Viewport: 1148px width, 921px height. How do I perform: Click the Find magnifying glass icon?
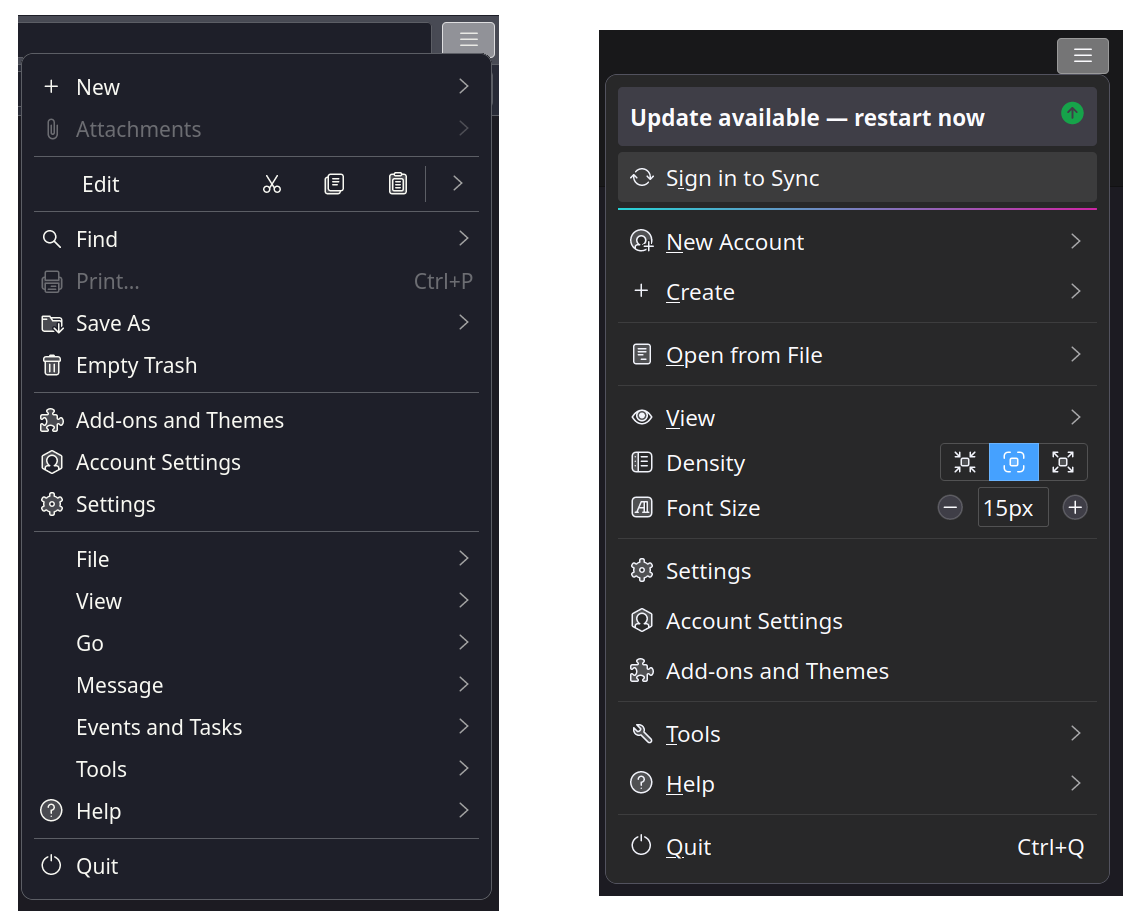point(52,239)
